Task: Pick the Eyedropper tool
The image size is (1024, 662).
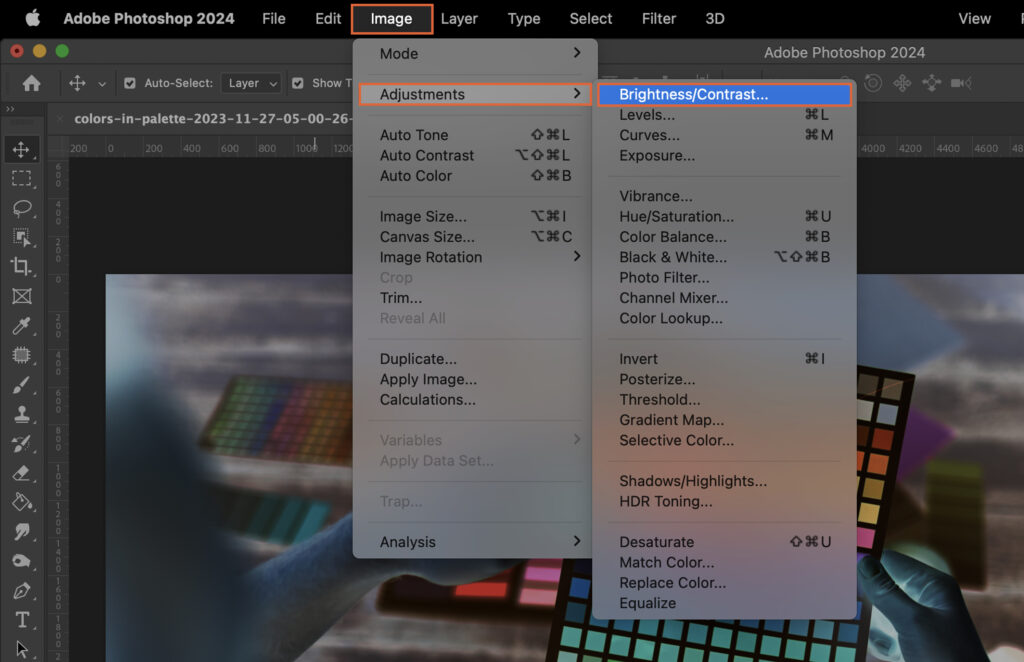Action: coord(22,326)
